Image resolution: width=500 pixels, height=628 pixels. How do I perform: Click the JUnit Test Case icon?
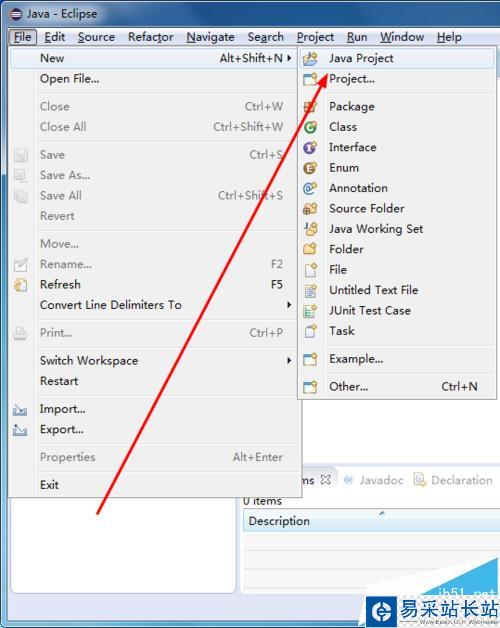click(x=310, y=311)
